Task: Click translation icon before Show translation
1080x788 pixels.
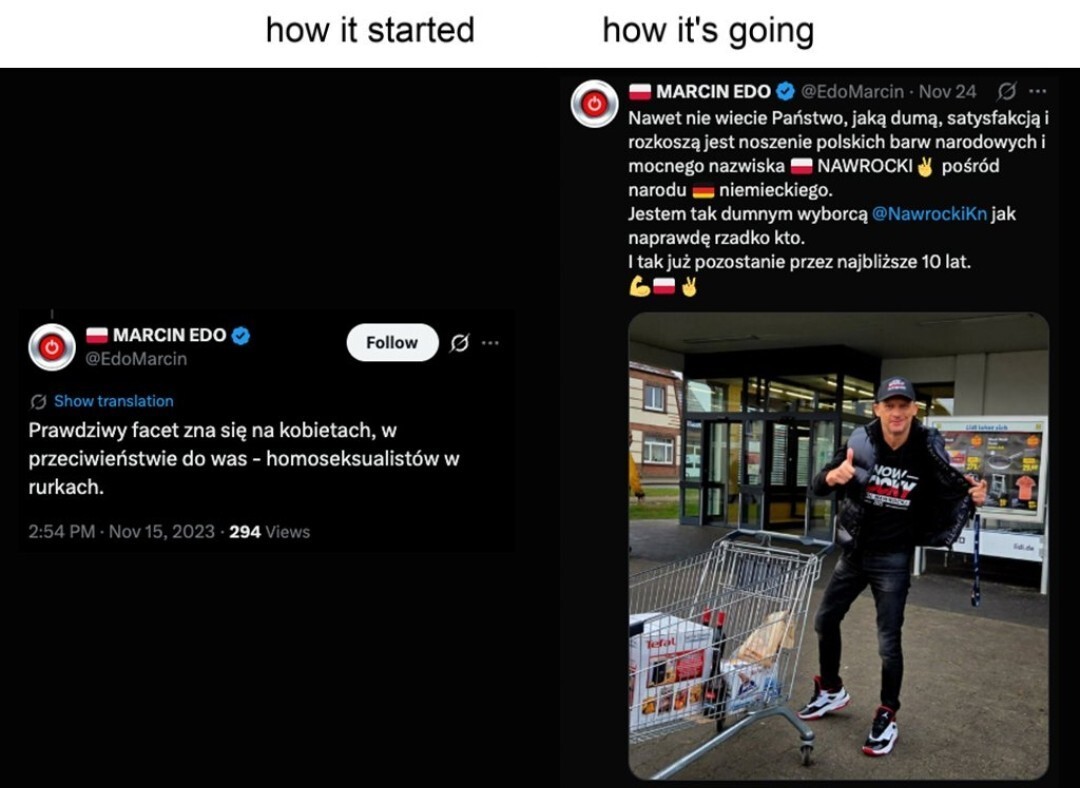Action: pyautogui.click(x=39, y=402)
